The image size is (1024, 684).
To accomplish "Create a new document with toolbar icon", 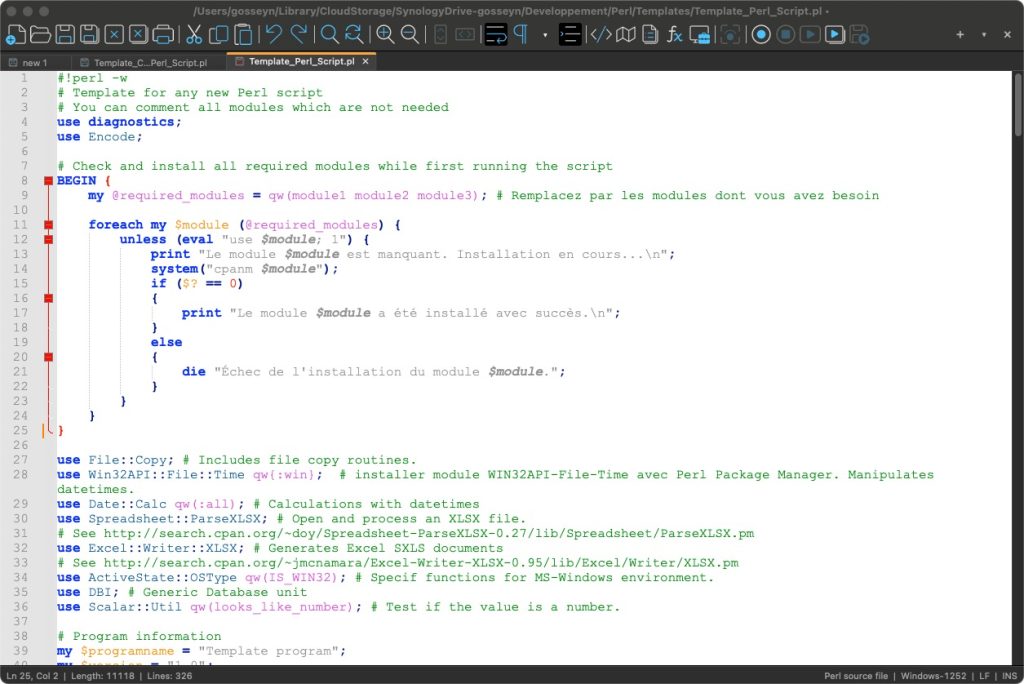I will tap(16, 35).
